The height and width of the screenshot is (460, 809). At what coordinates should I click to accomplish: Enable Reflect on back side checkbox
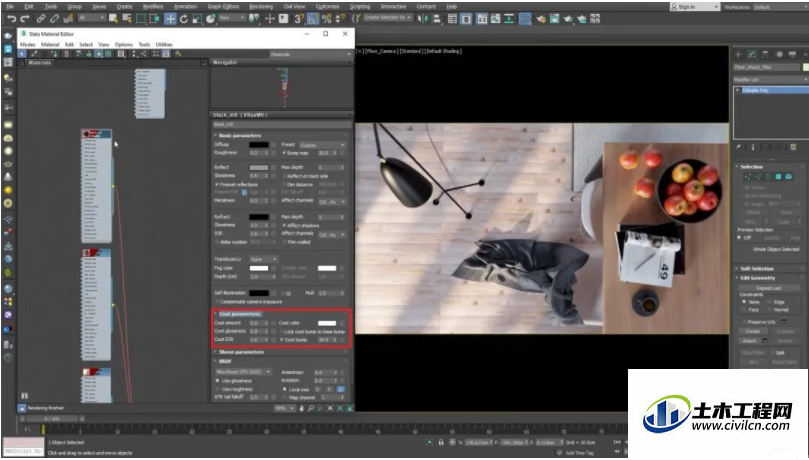pos(284,176)
